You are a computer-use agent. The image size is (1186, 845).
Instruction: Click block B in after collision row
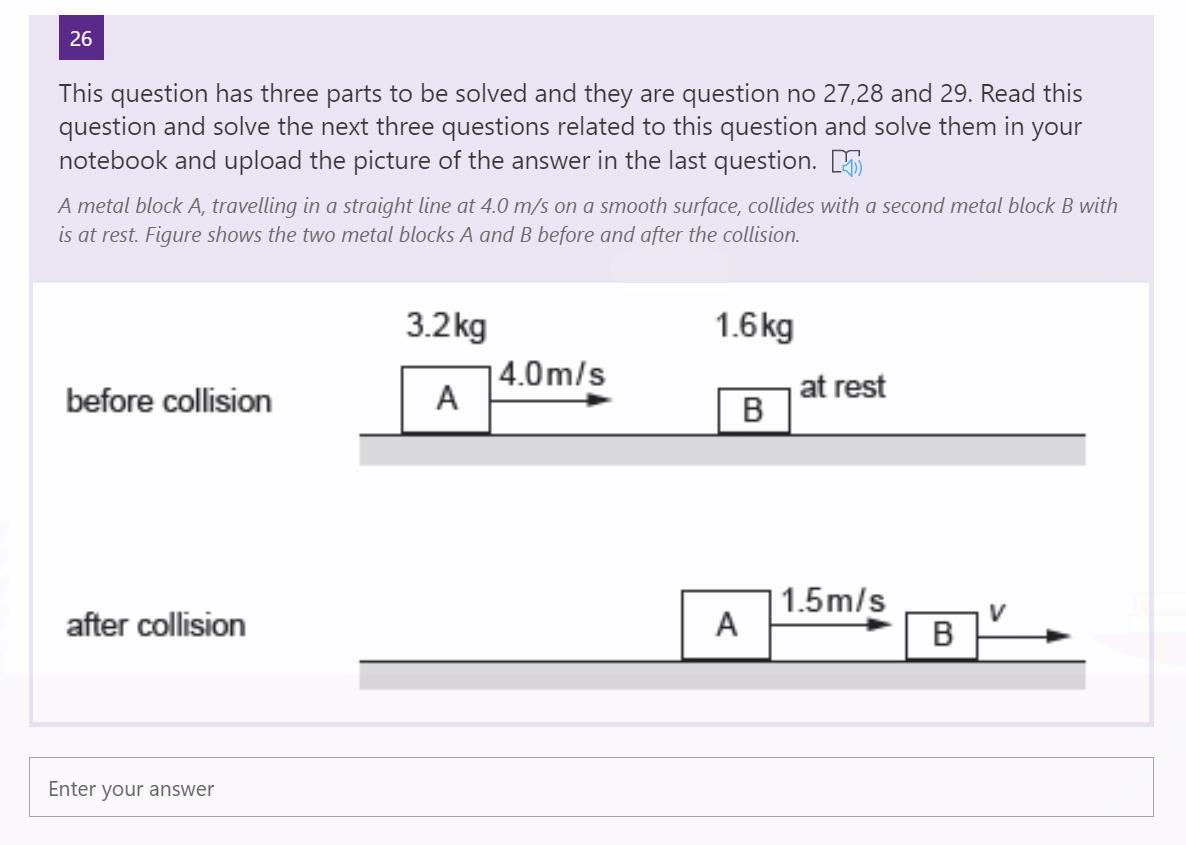(942, 635)
